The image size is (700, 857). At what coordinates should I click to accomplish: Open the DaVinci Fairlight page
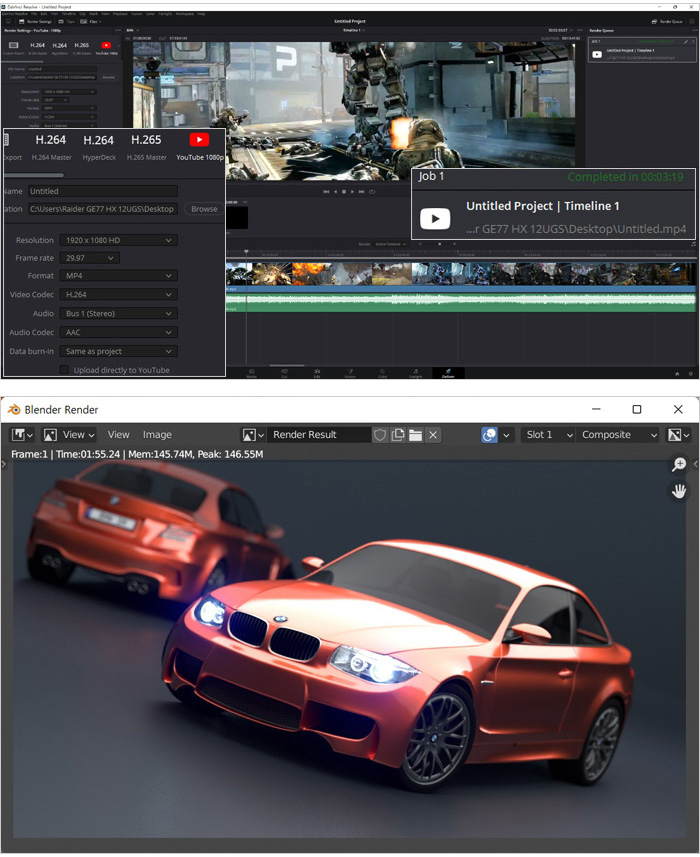(416, 373)
